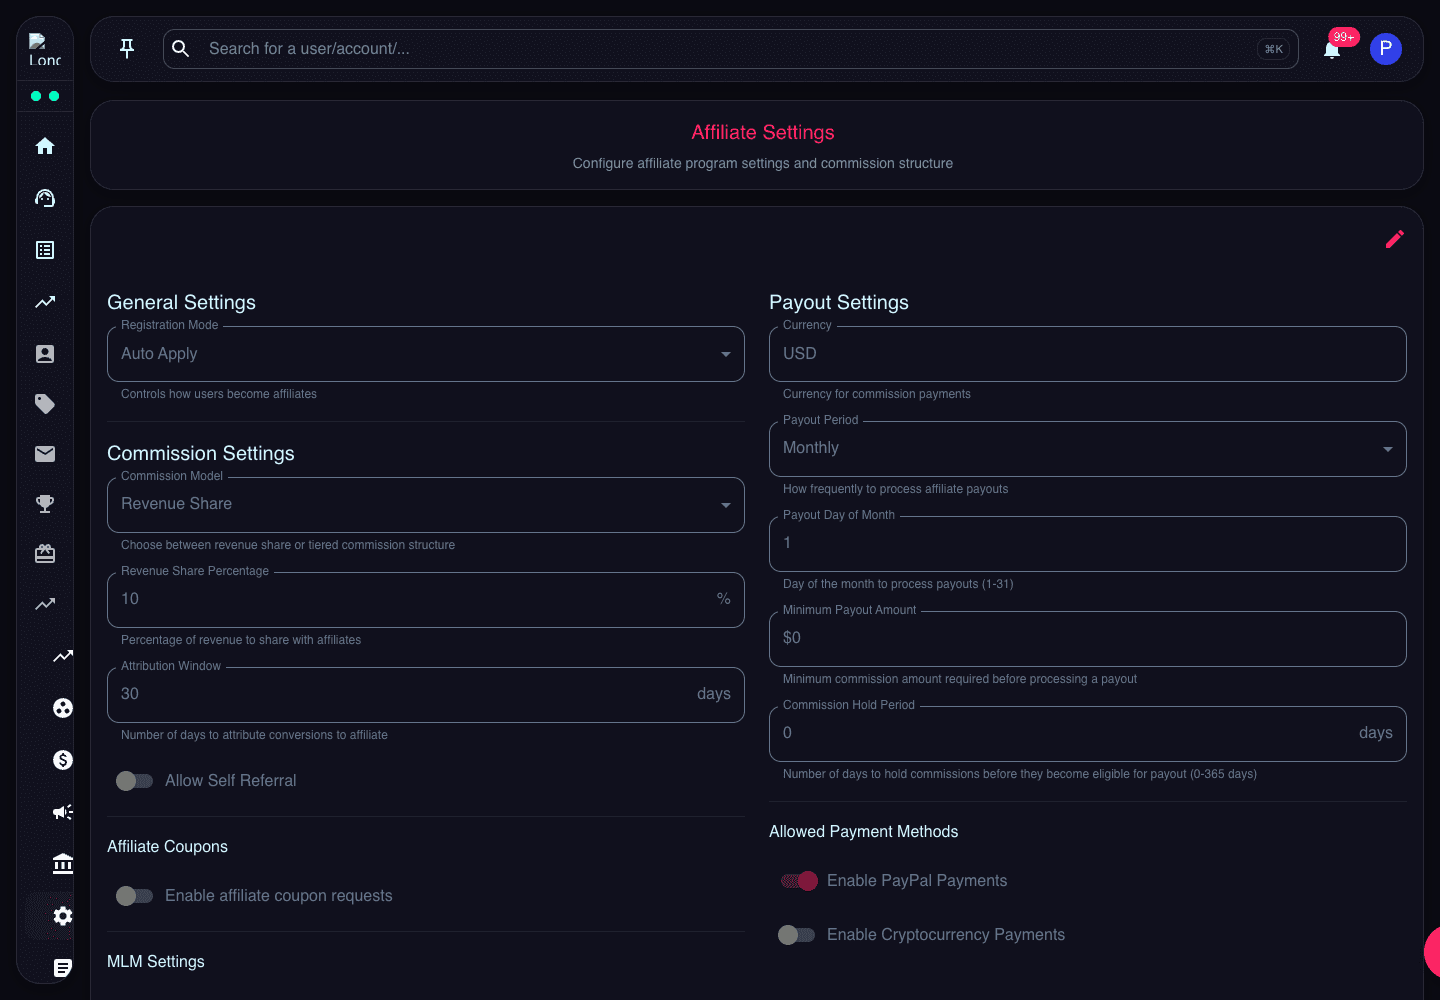Disable the Enable PayPal Payments switch
The height and width of the screenshot is (1000, 1440).
pos(799,881)
